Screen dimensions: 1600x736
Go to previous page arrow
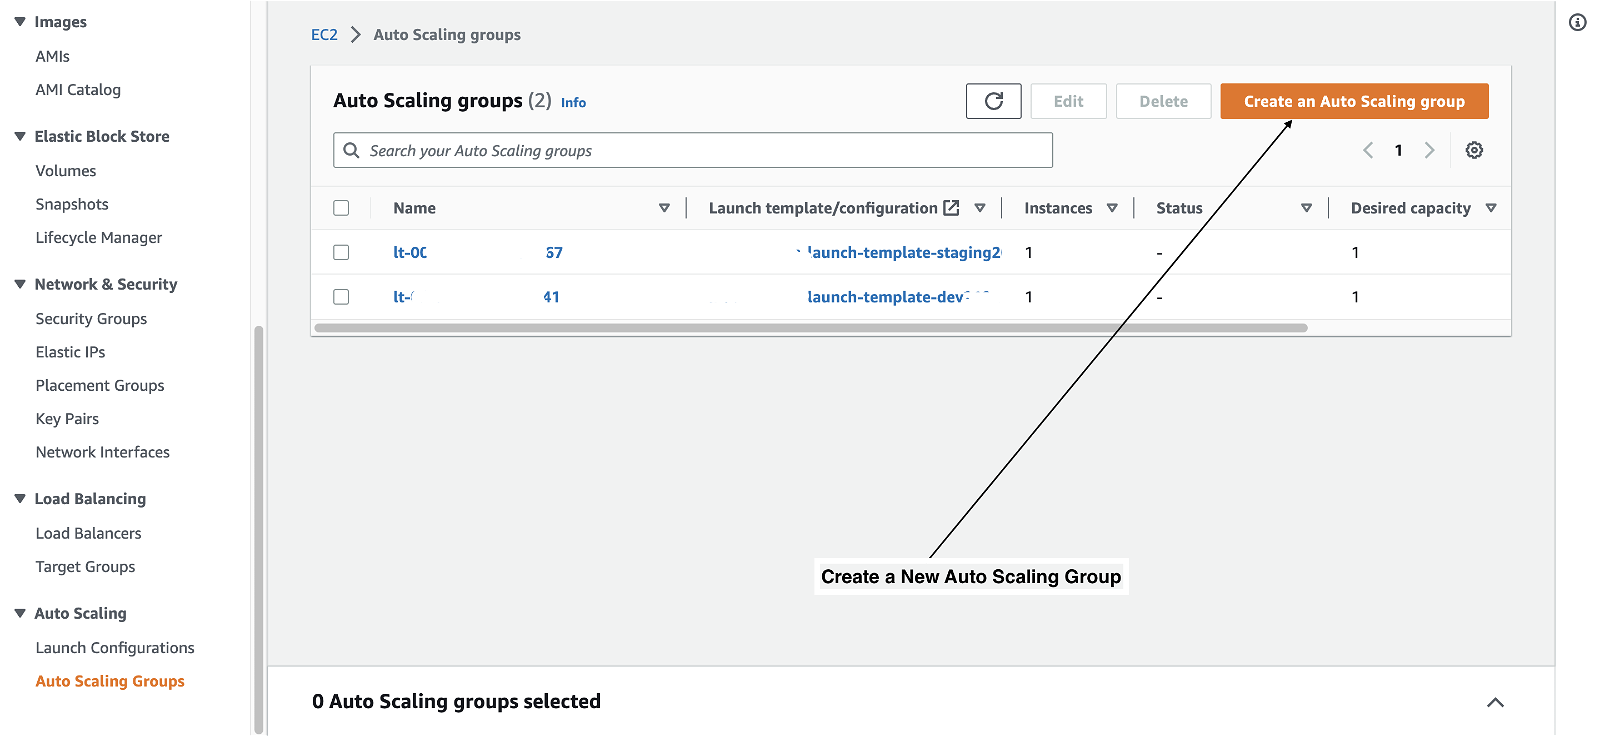tap(1368, 150)
